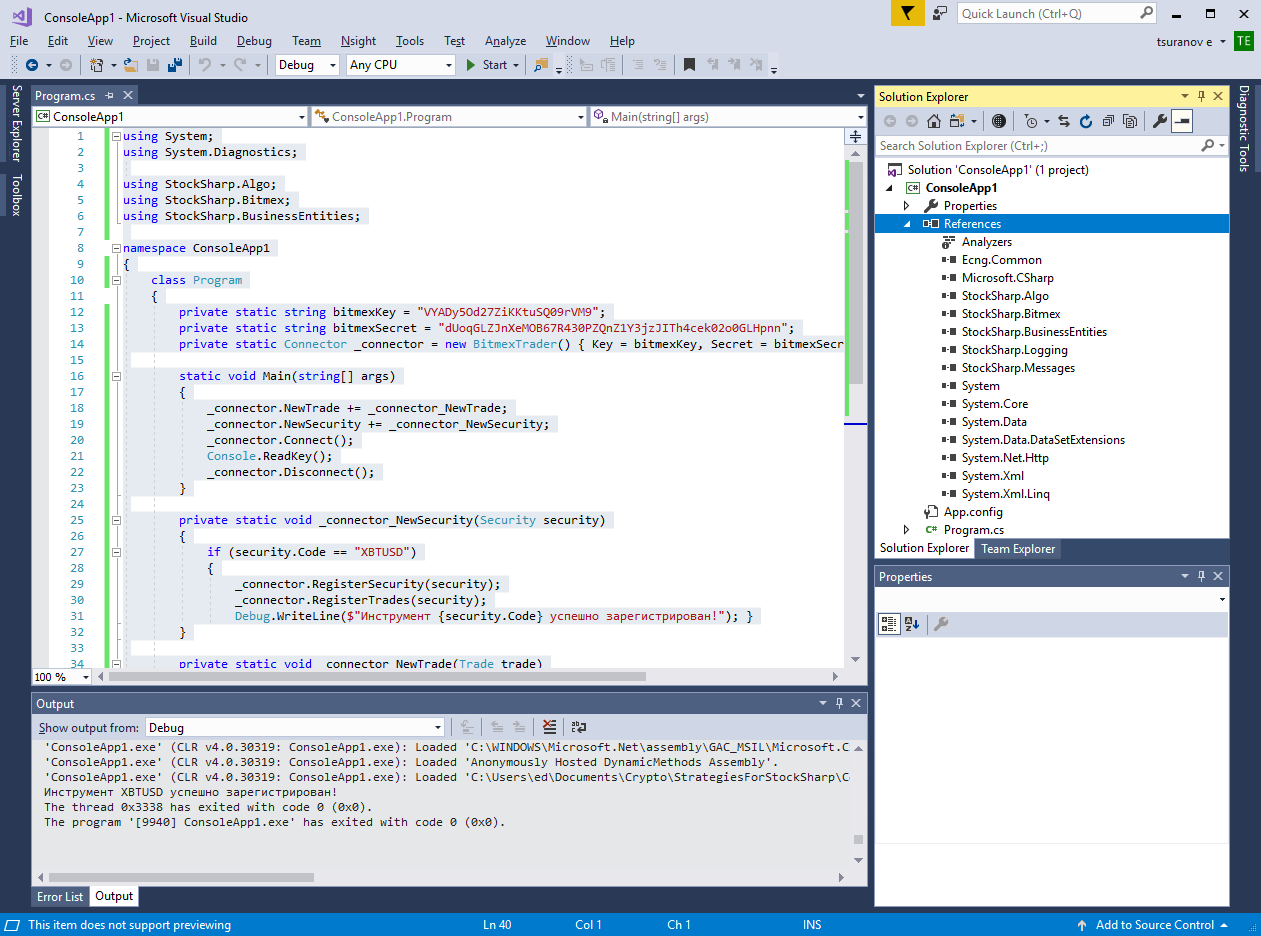Click the Solution Explorer view switcher icon

click(957, 121)
